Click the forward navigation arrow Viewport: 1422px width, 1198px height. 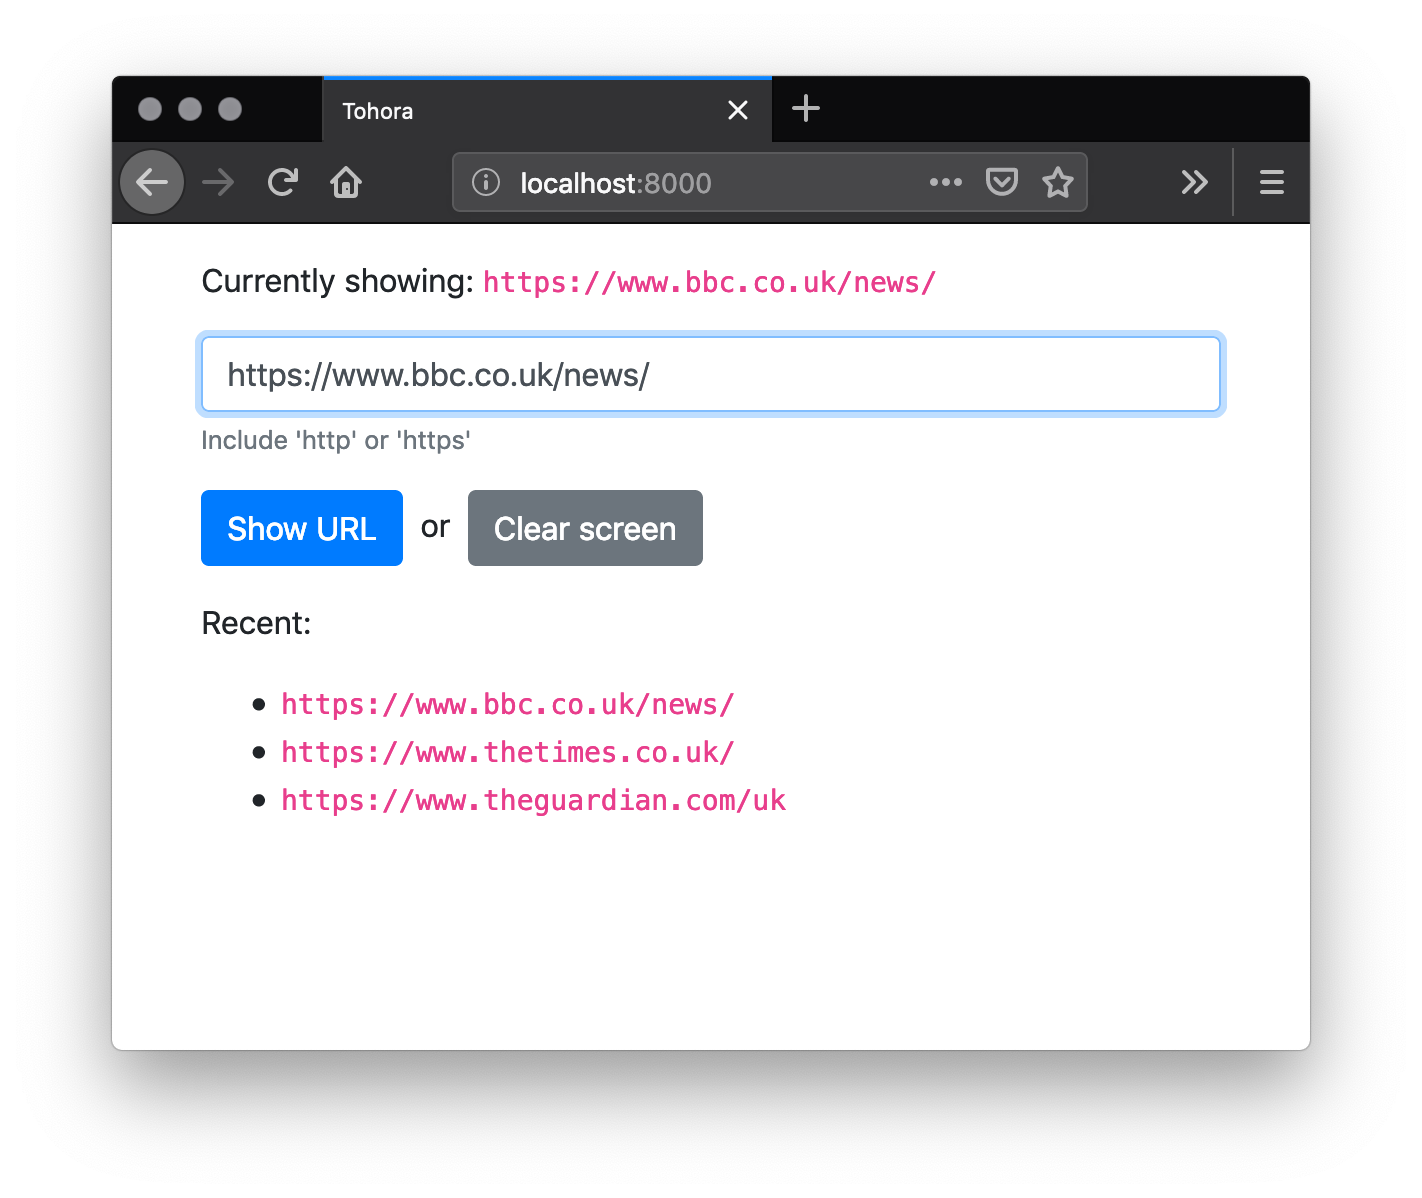point(218,182)
